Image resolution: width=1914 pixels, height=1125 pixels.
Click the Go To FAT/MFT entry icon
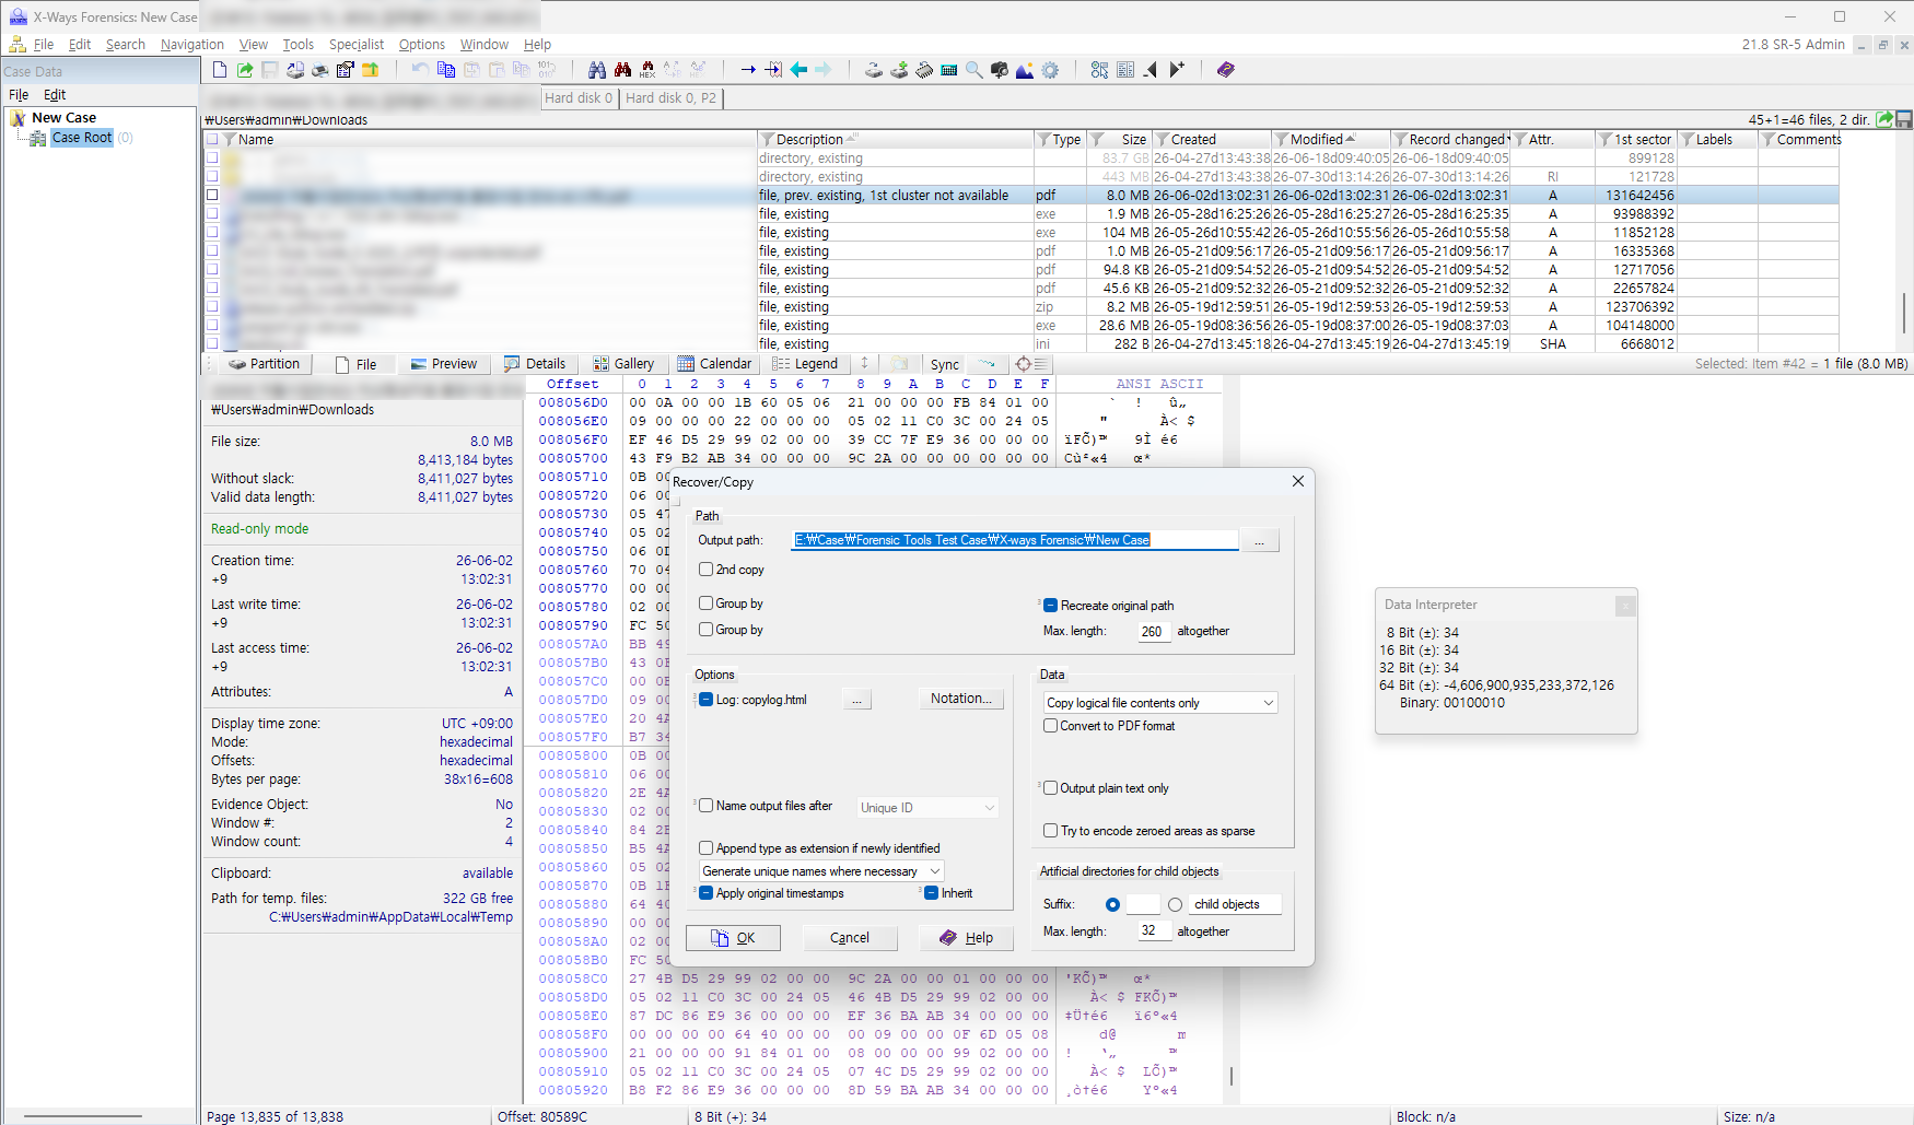click(774, 70)
